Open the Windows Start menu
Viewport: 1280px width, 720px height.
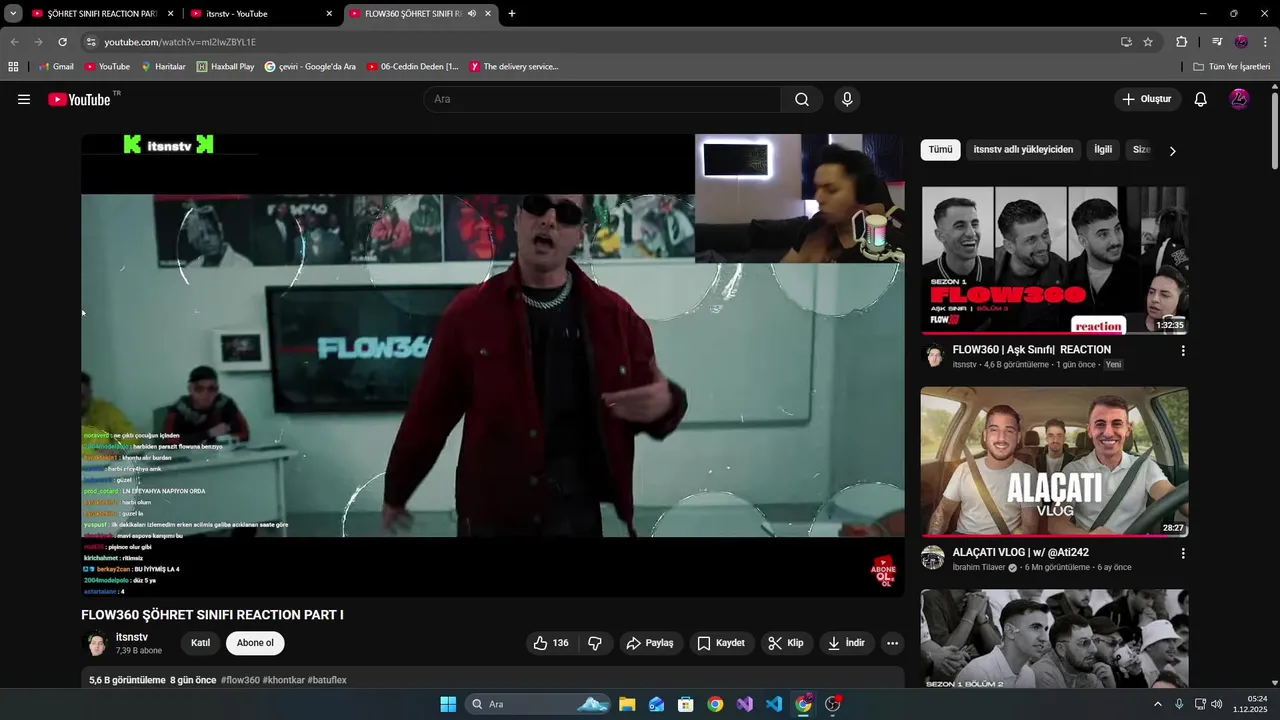click(448, 704)
